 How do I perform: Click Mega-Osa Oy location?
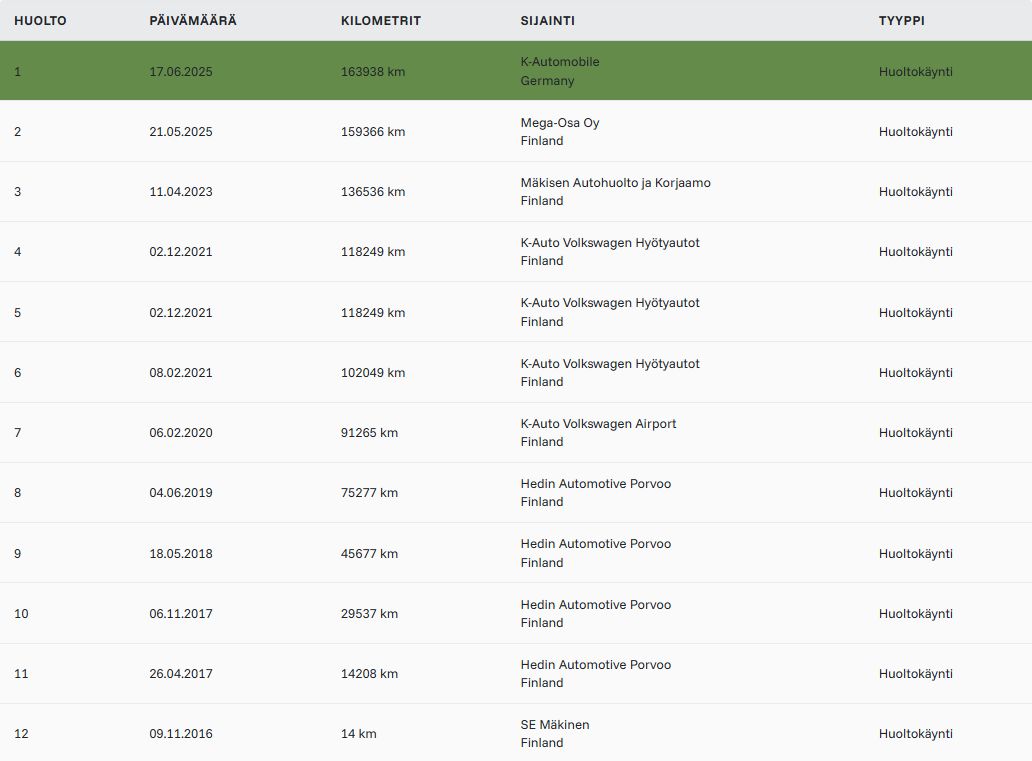(560, 122)
